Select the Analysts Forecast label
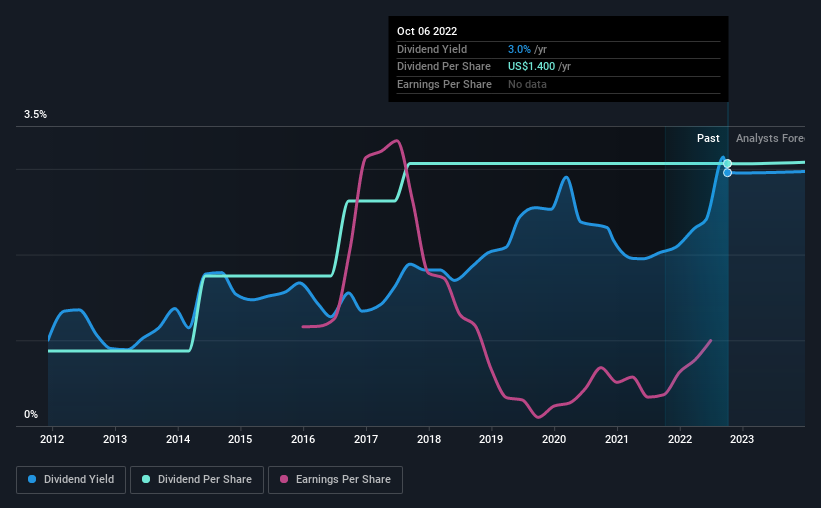Viewport: 821px width, 508px height. [x=770, y=138]
